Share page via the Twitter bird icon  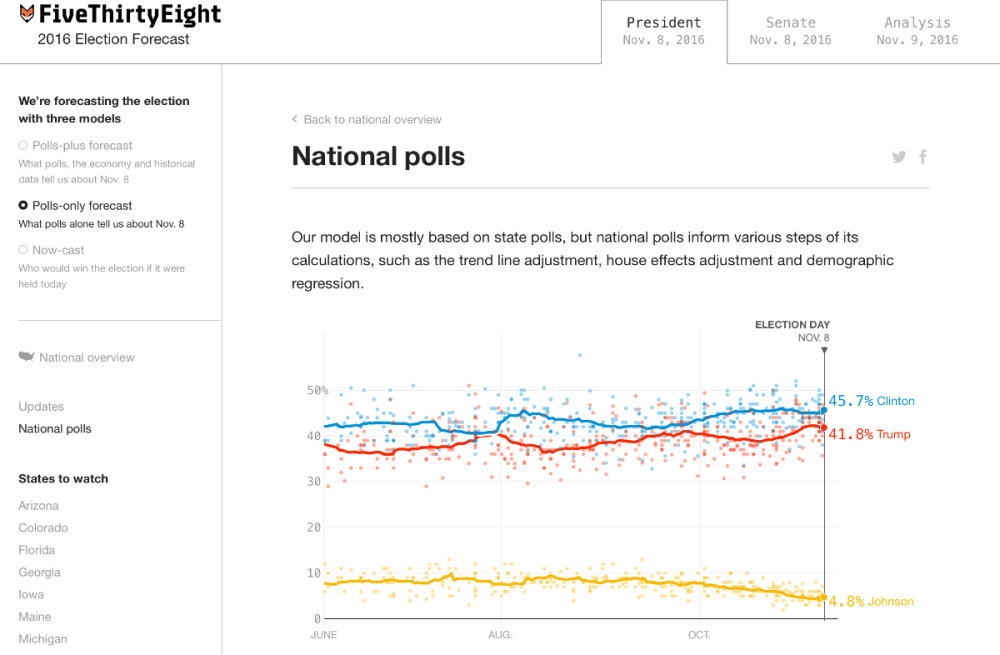tap(899, 157)
